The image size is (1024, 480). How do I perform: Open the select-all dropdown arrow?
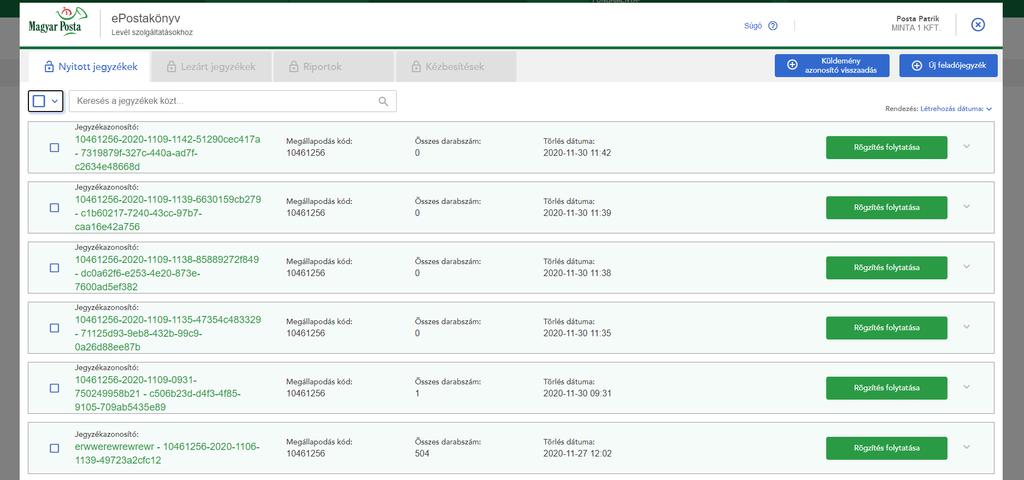click(x=55, y=101)
